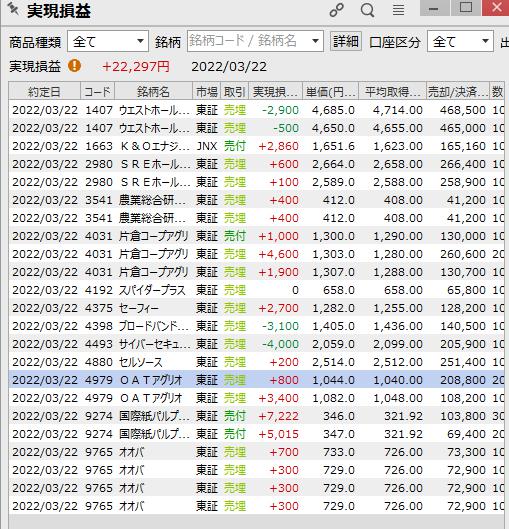Screen dimensions: 509x529
Task: Sort by the 取引 column header
Action: [235, 92]
